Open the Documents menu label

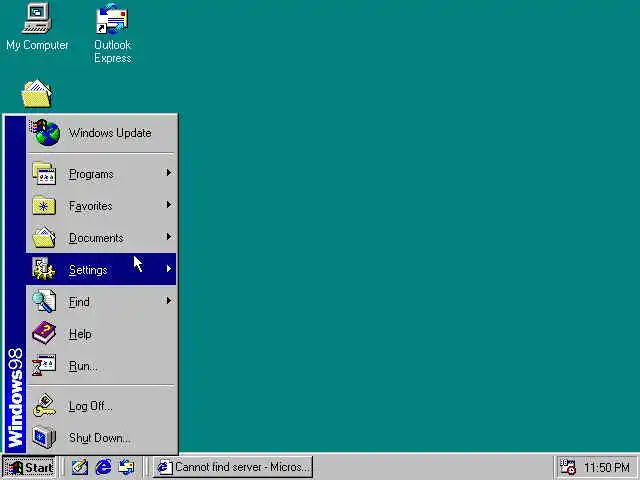96,238
